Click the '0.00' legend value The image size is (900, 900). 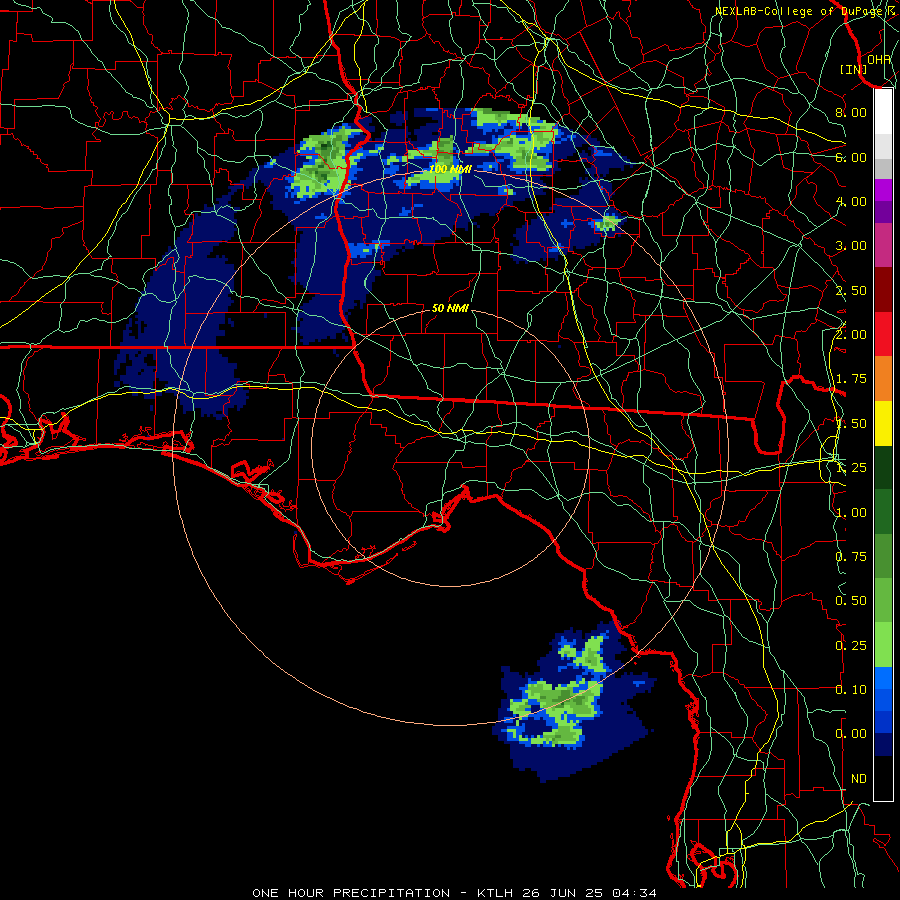[x=851, y=734]
